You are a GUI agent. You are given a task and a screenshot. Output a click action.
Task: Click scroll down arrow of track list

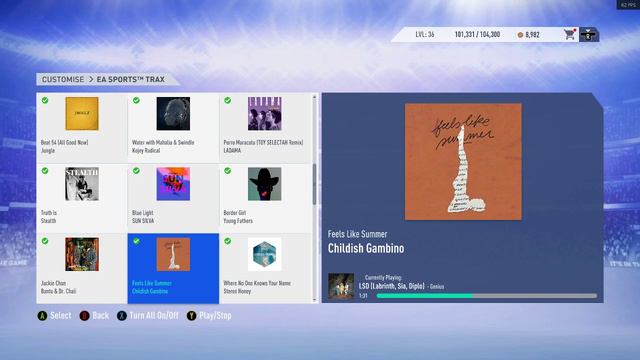point(314,300)
